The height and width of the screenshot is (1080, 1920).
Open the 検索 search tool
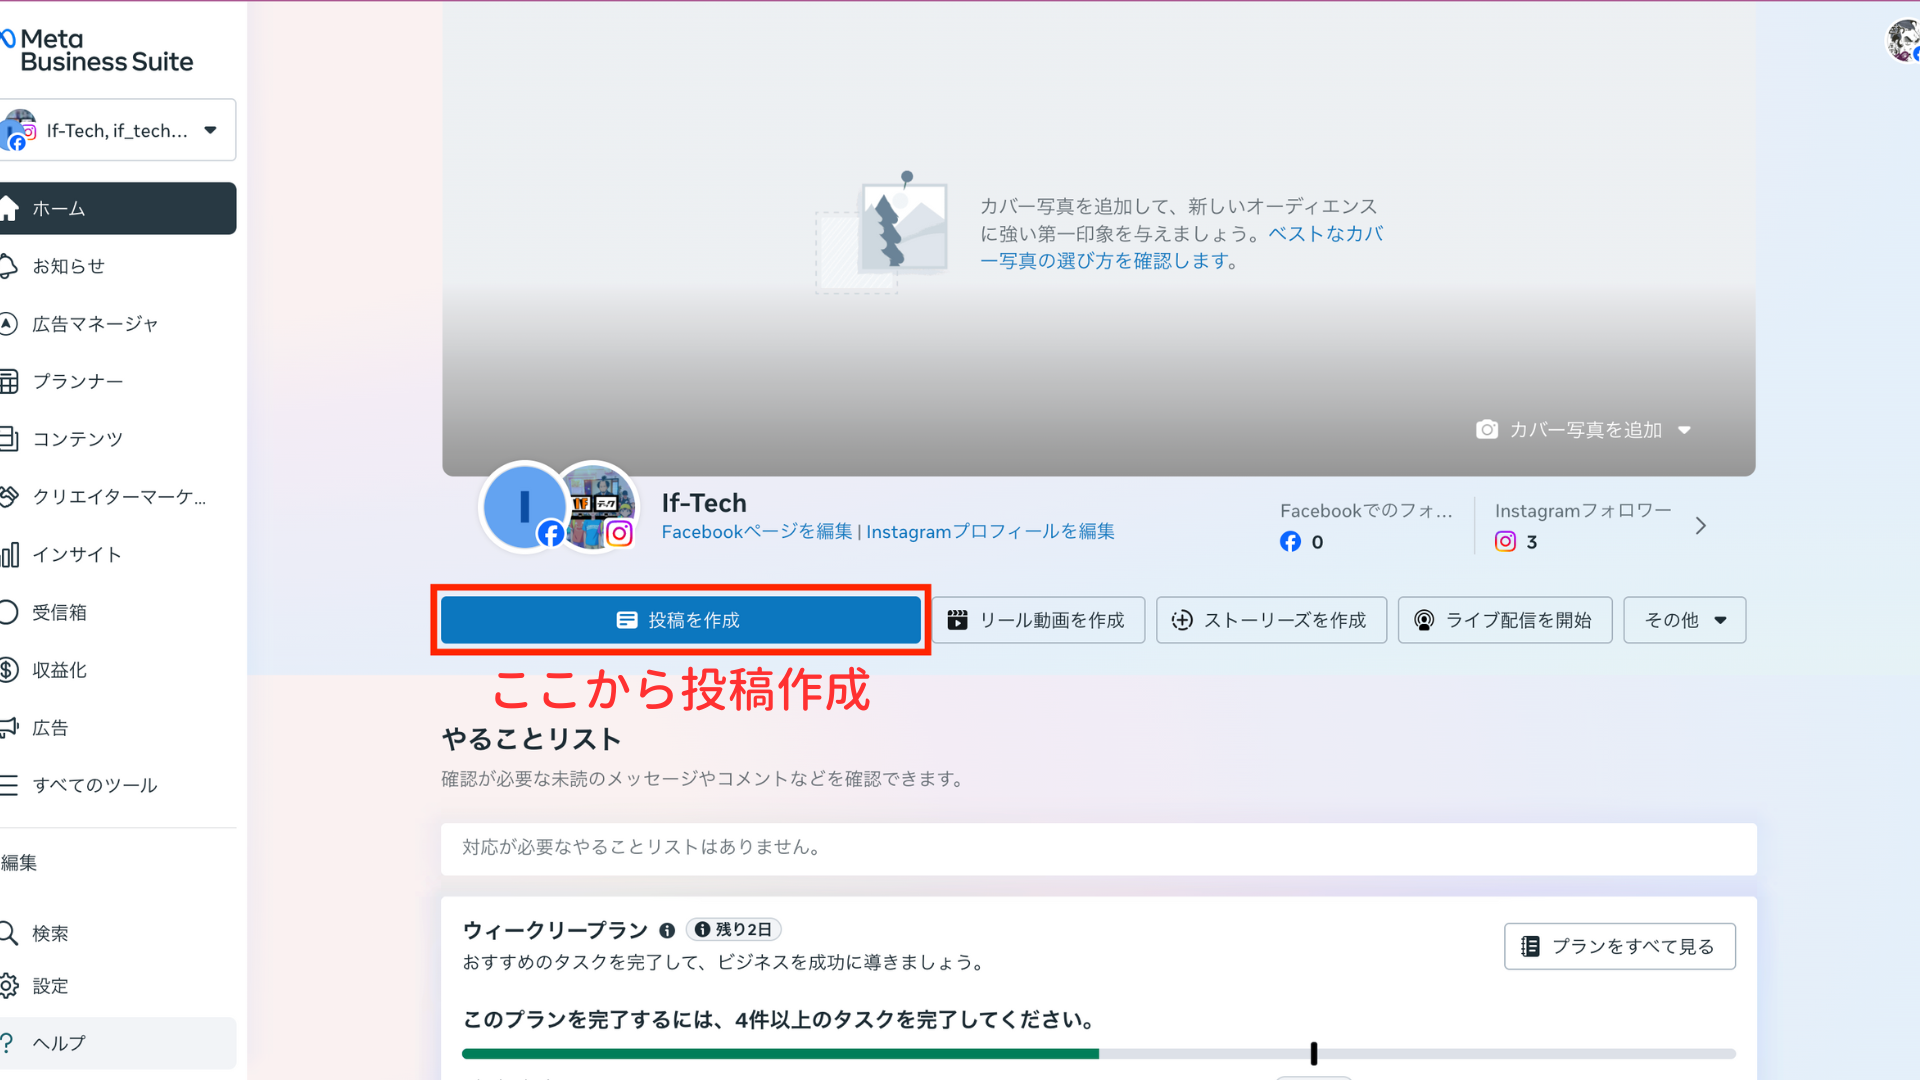pyautogui.click(x=50, y=933)
